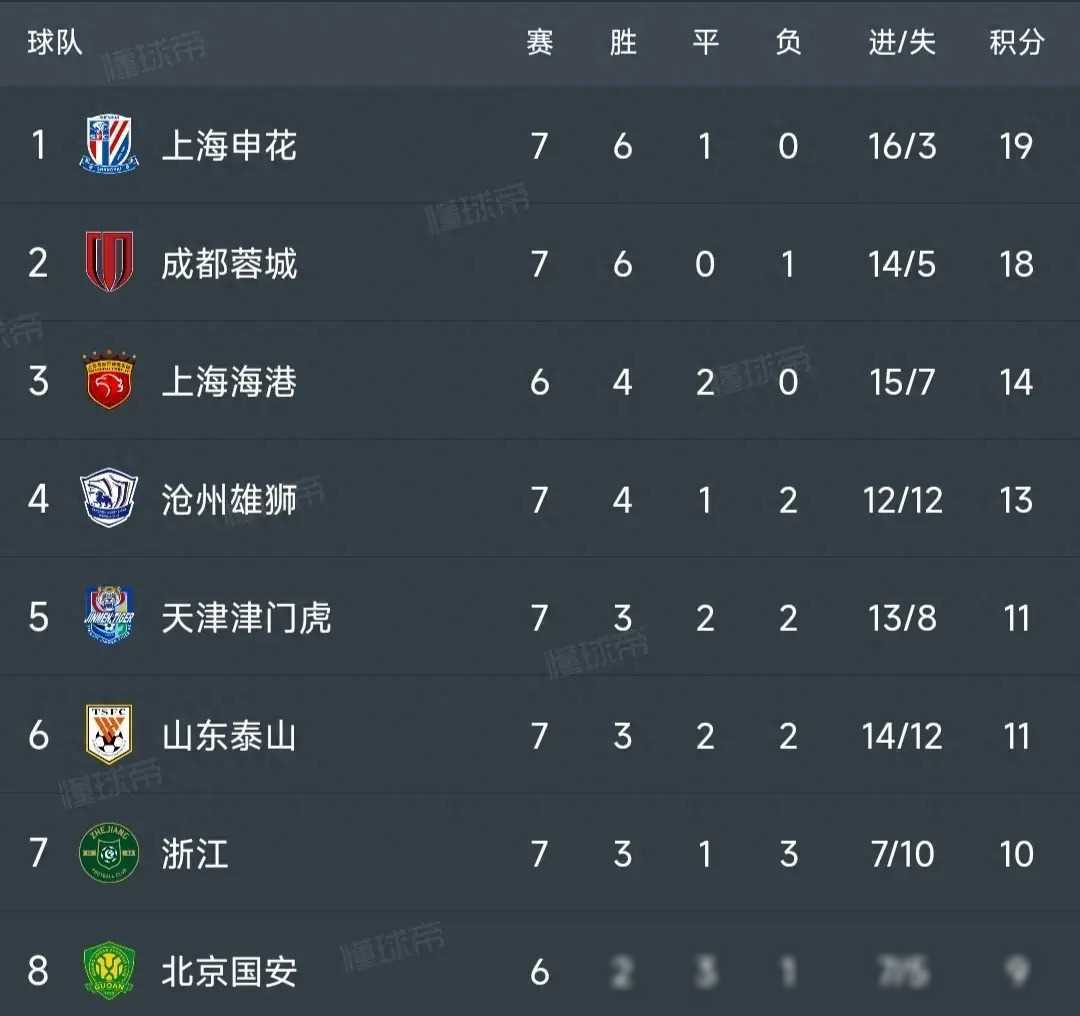This screenshot has height=1016, width=1080.
Task: Click the 进/失 column header
Action: pos(902,42)
